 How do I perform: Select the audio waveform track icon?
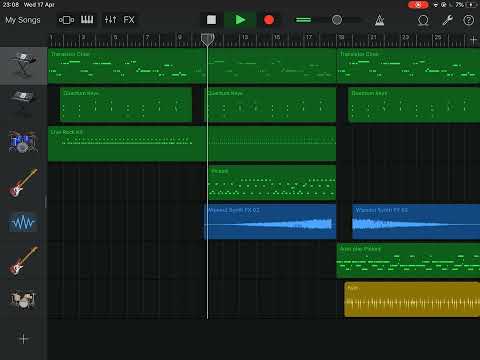(23, 223)
